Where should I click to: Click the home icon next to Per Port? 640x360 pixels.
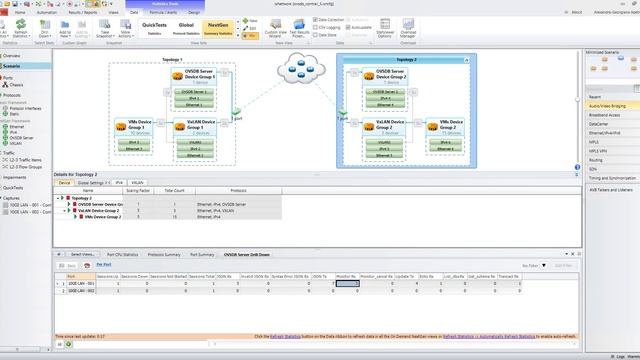pos(87,265)
